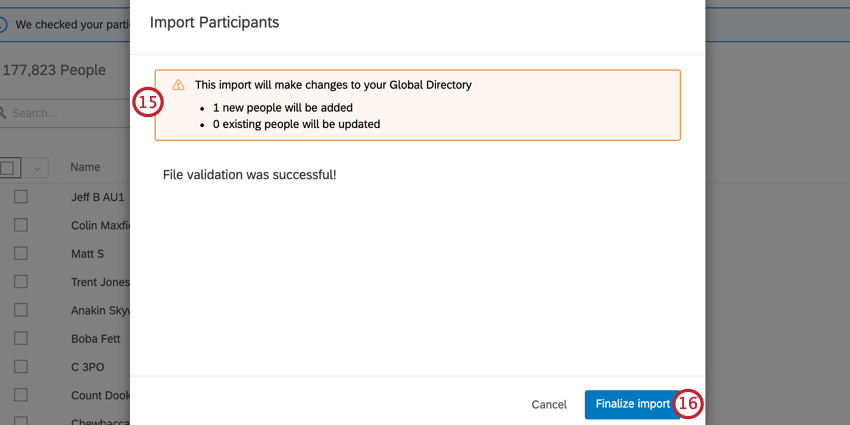850x425 pixels.
Task: Check the Count Dooku row checkbox
Action: 21,395
